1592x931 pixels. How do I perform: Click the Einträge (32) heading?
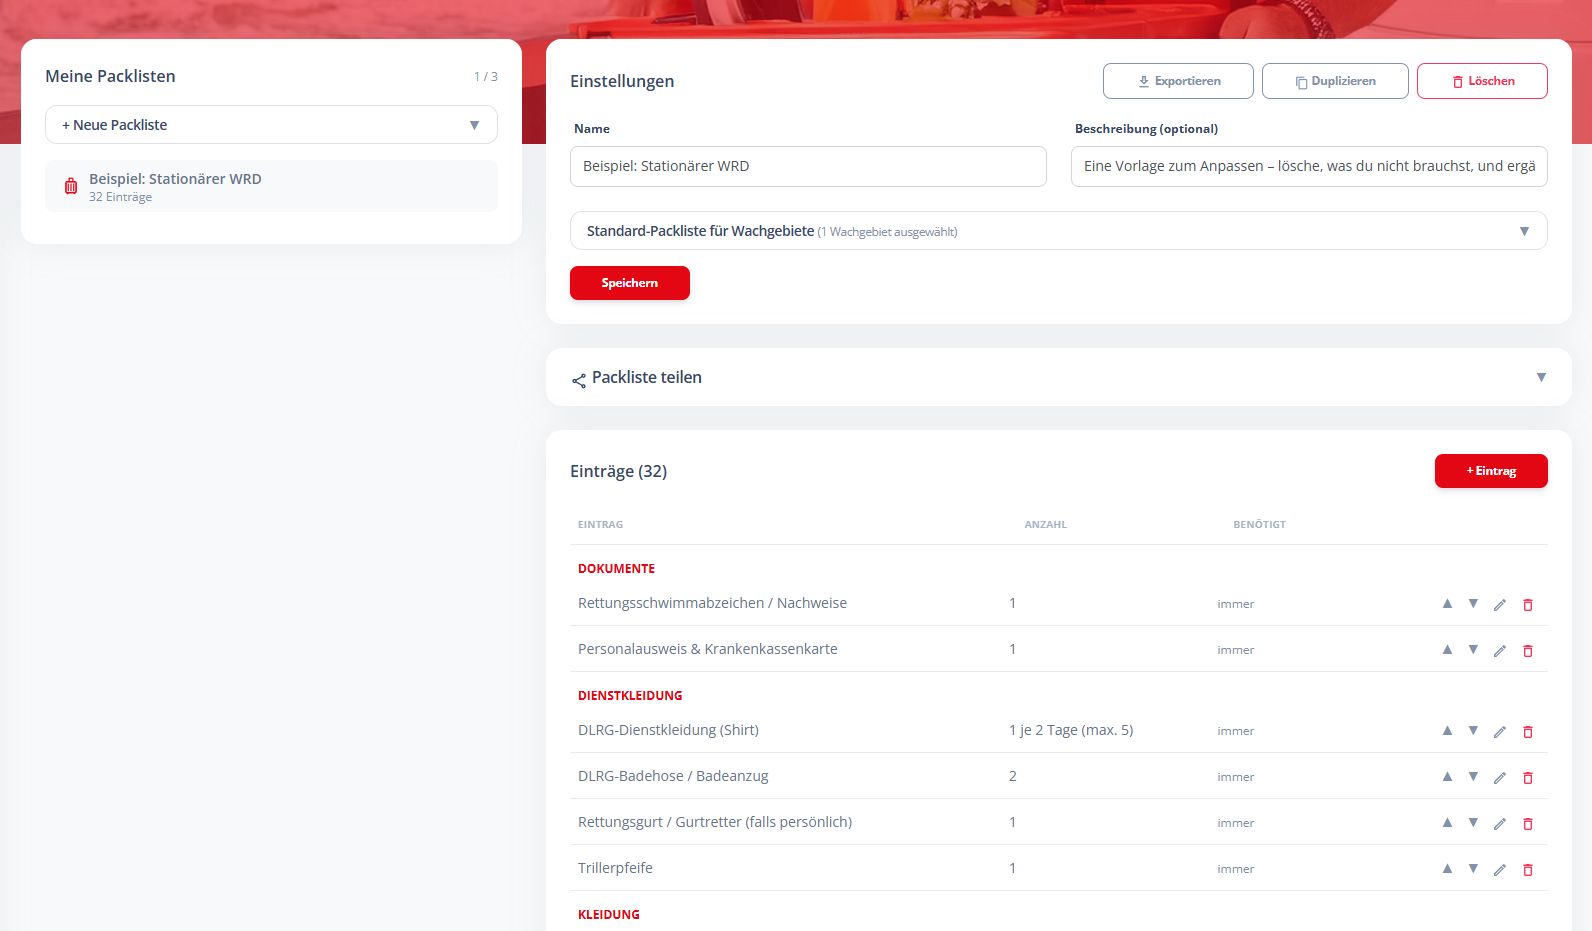click(618, 471)
